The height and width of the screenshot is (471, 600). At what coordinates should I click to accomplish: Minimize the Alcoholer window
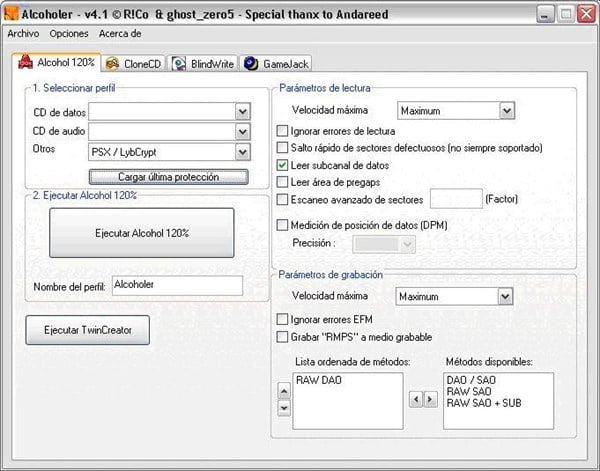(x=546, y=14)
